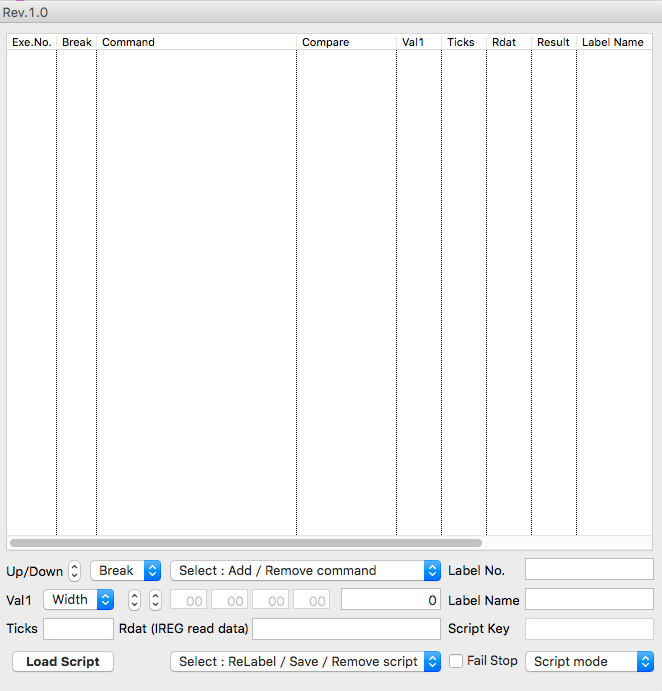
Task: Click the Up/Down stepper
Action: (74, 571)
